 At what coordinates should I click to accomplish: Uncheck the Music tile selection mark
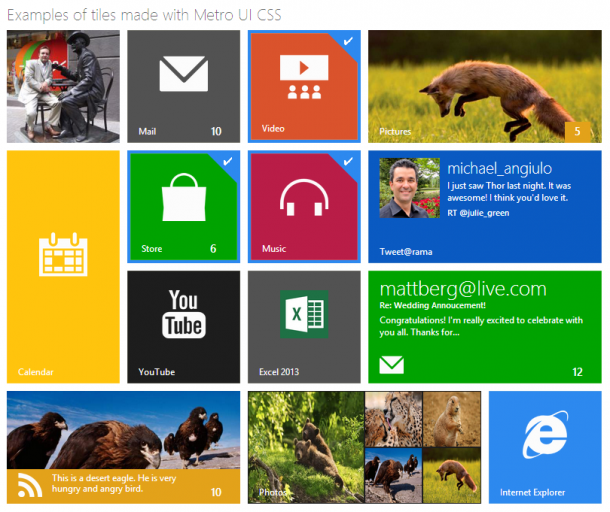(348, 161)
